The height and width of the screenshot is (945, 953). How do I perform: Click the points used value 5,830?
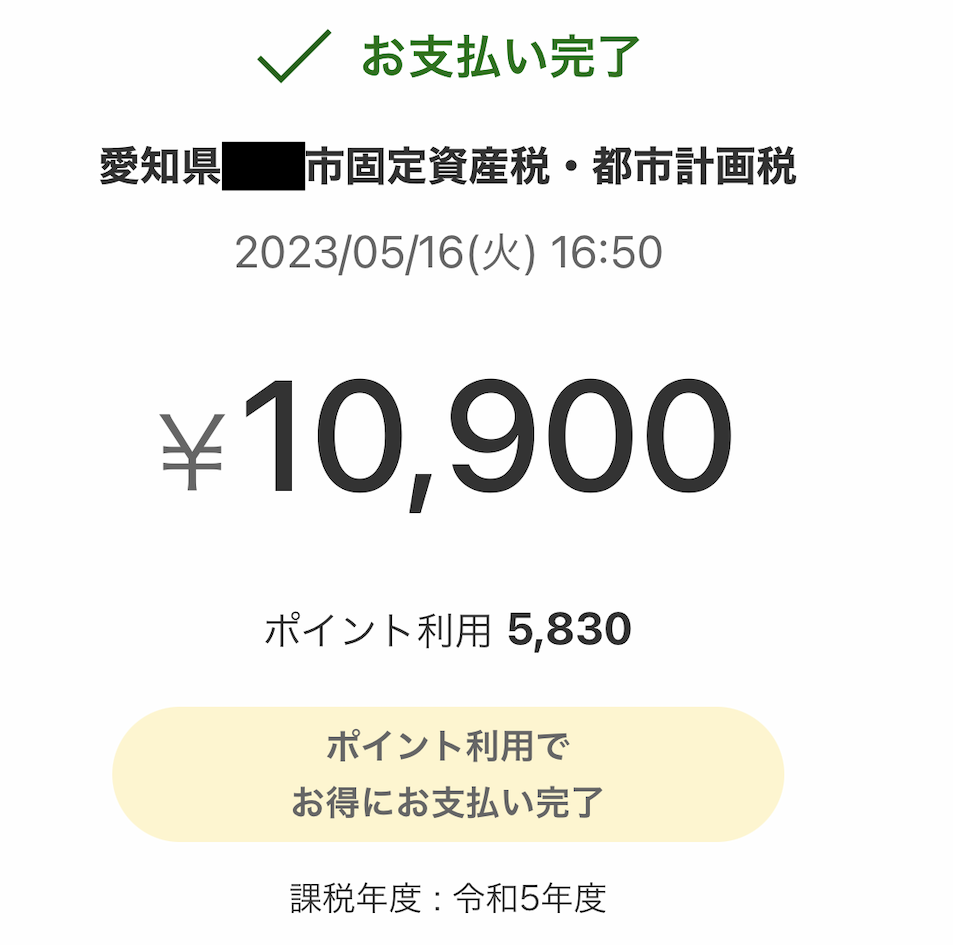(x=569, y=630)
